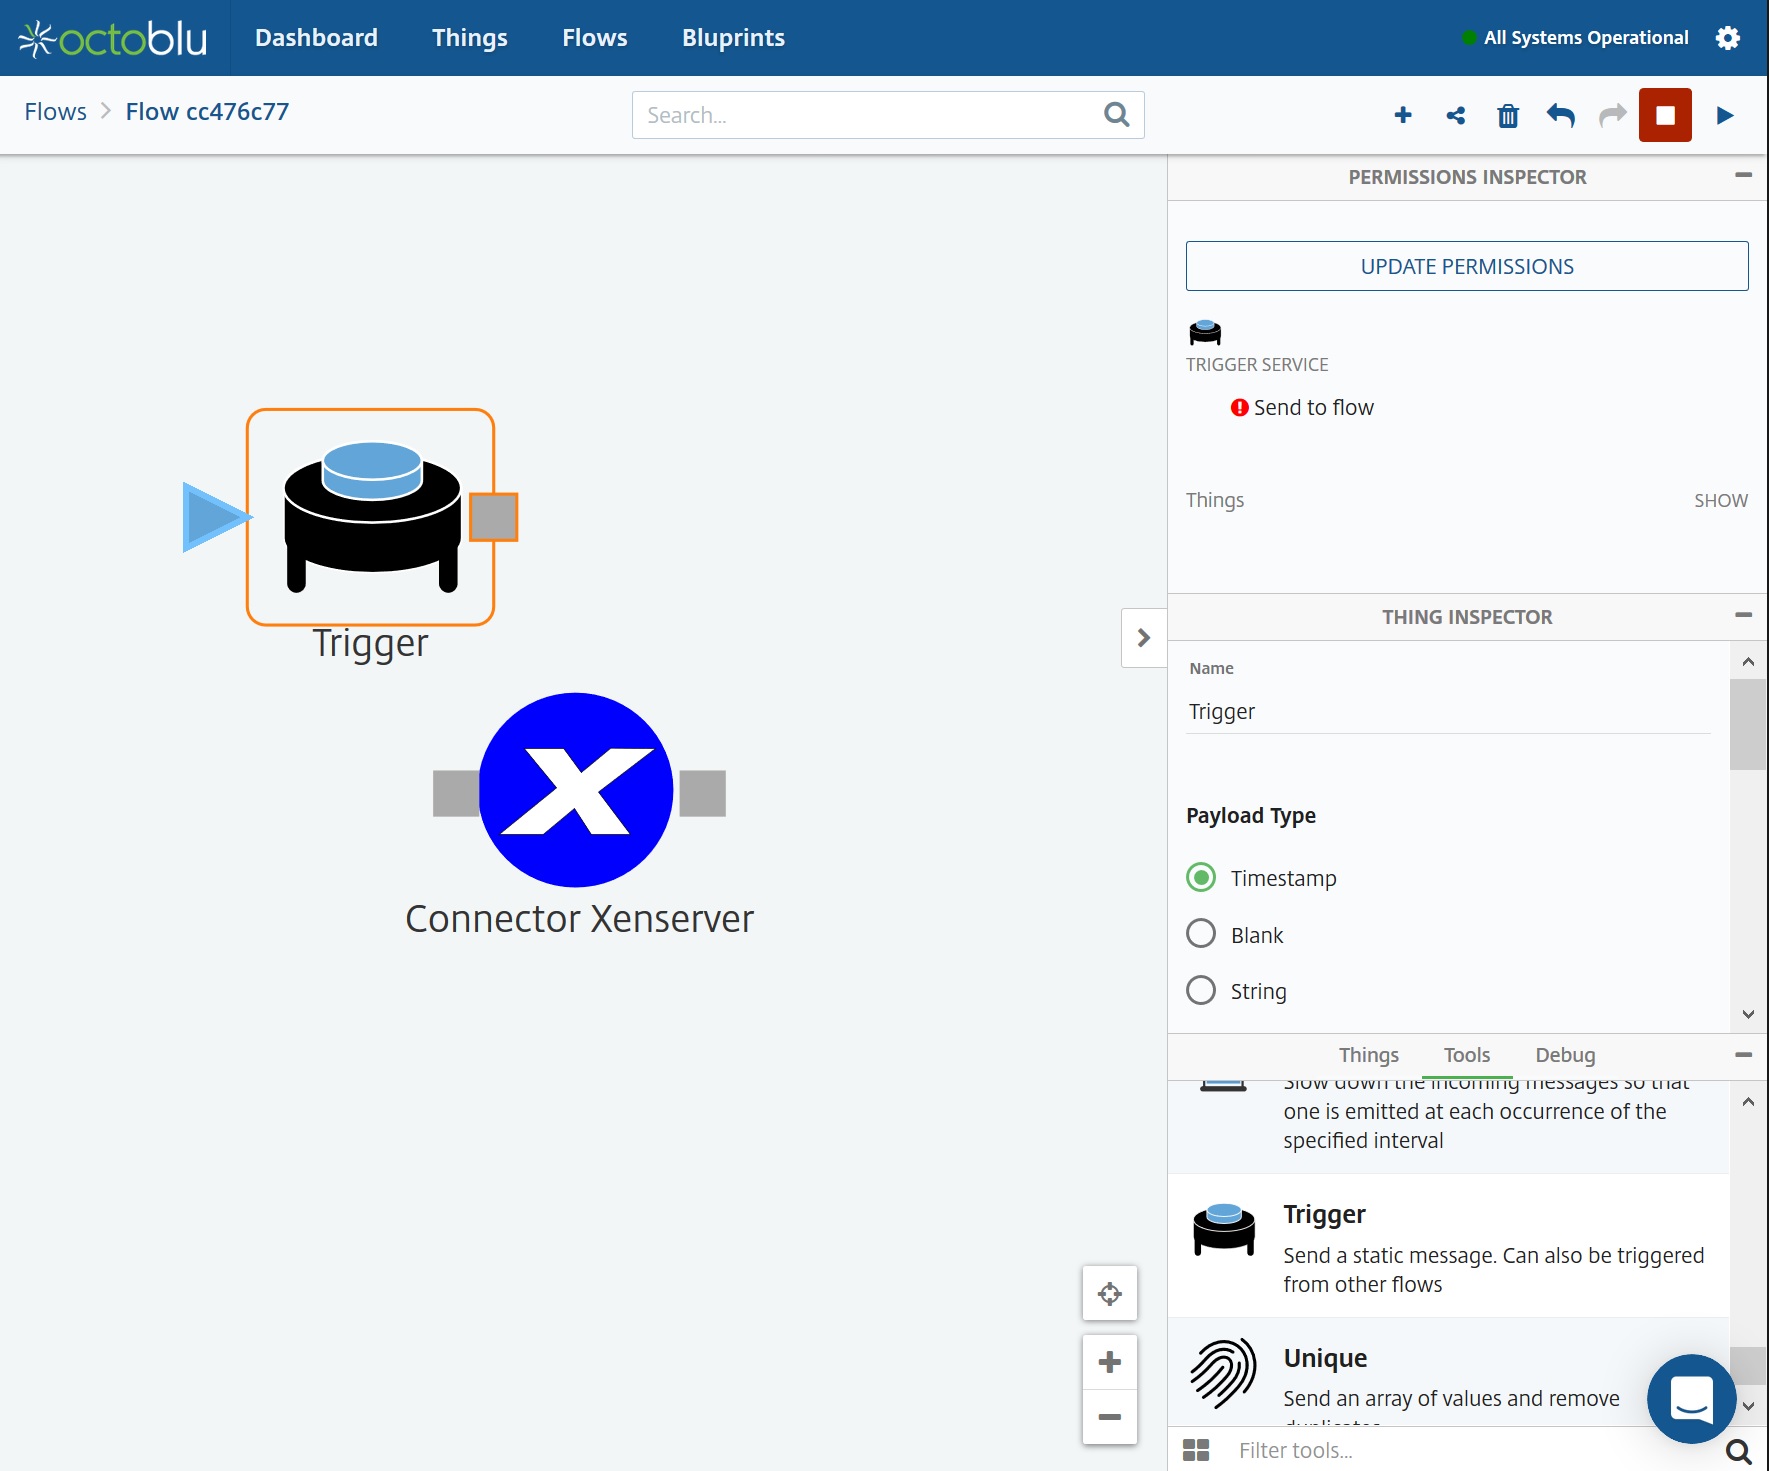Select the Blank payload type
This screenshot has width=1769, height=1471.
click(1201, 934)
